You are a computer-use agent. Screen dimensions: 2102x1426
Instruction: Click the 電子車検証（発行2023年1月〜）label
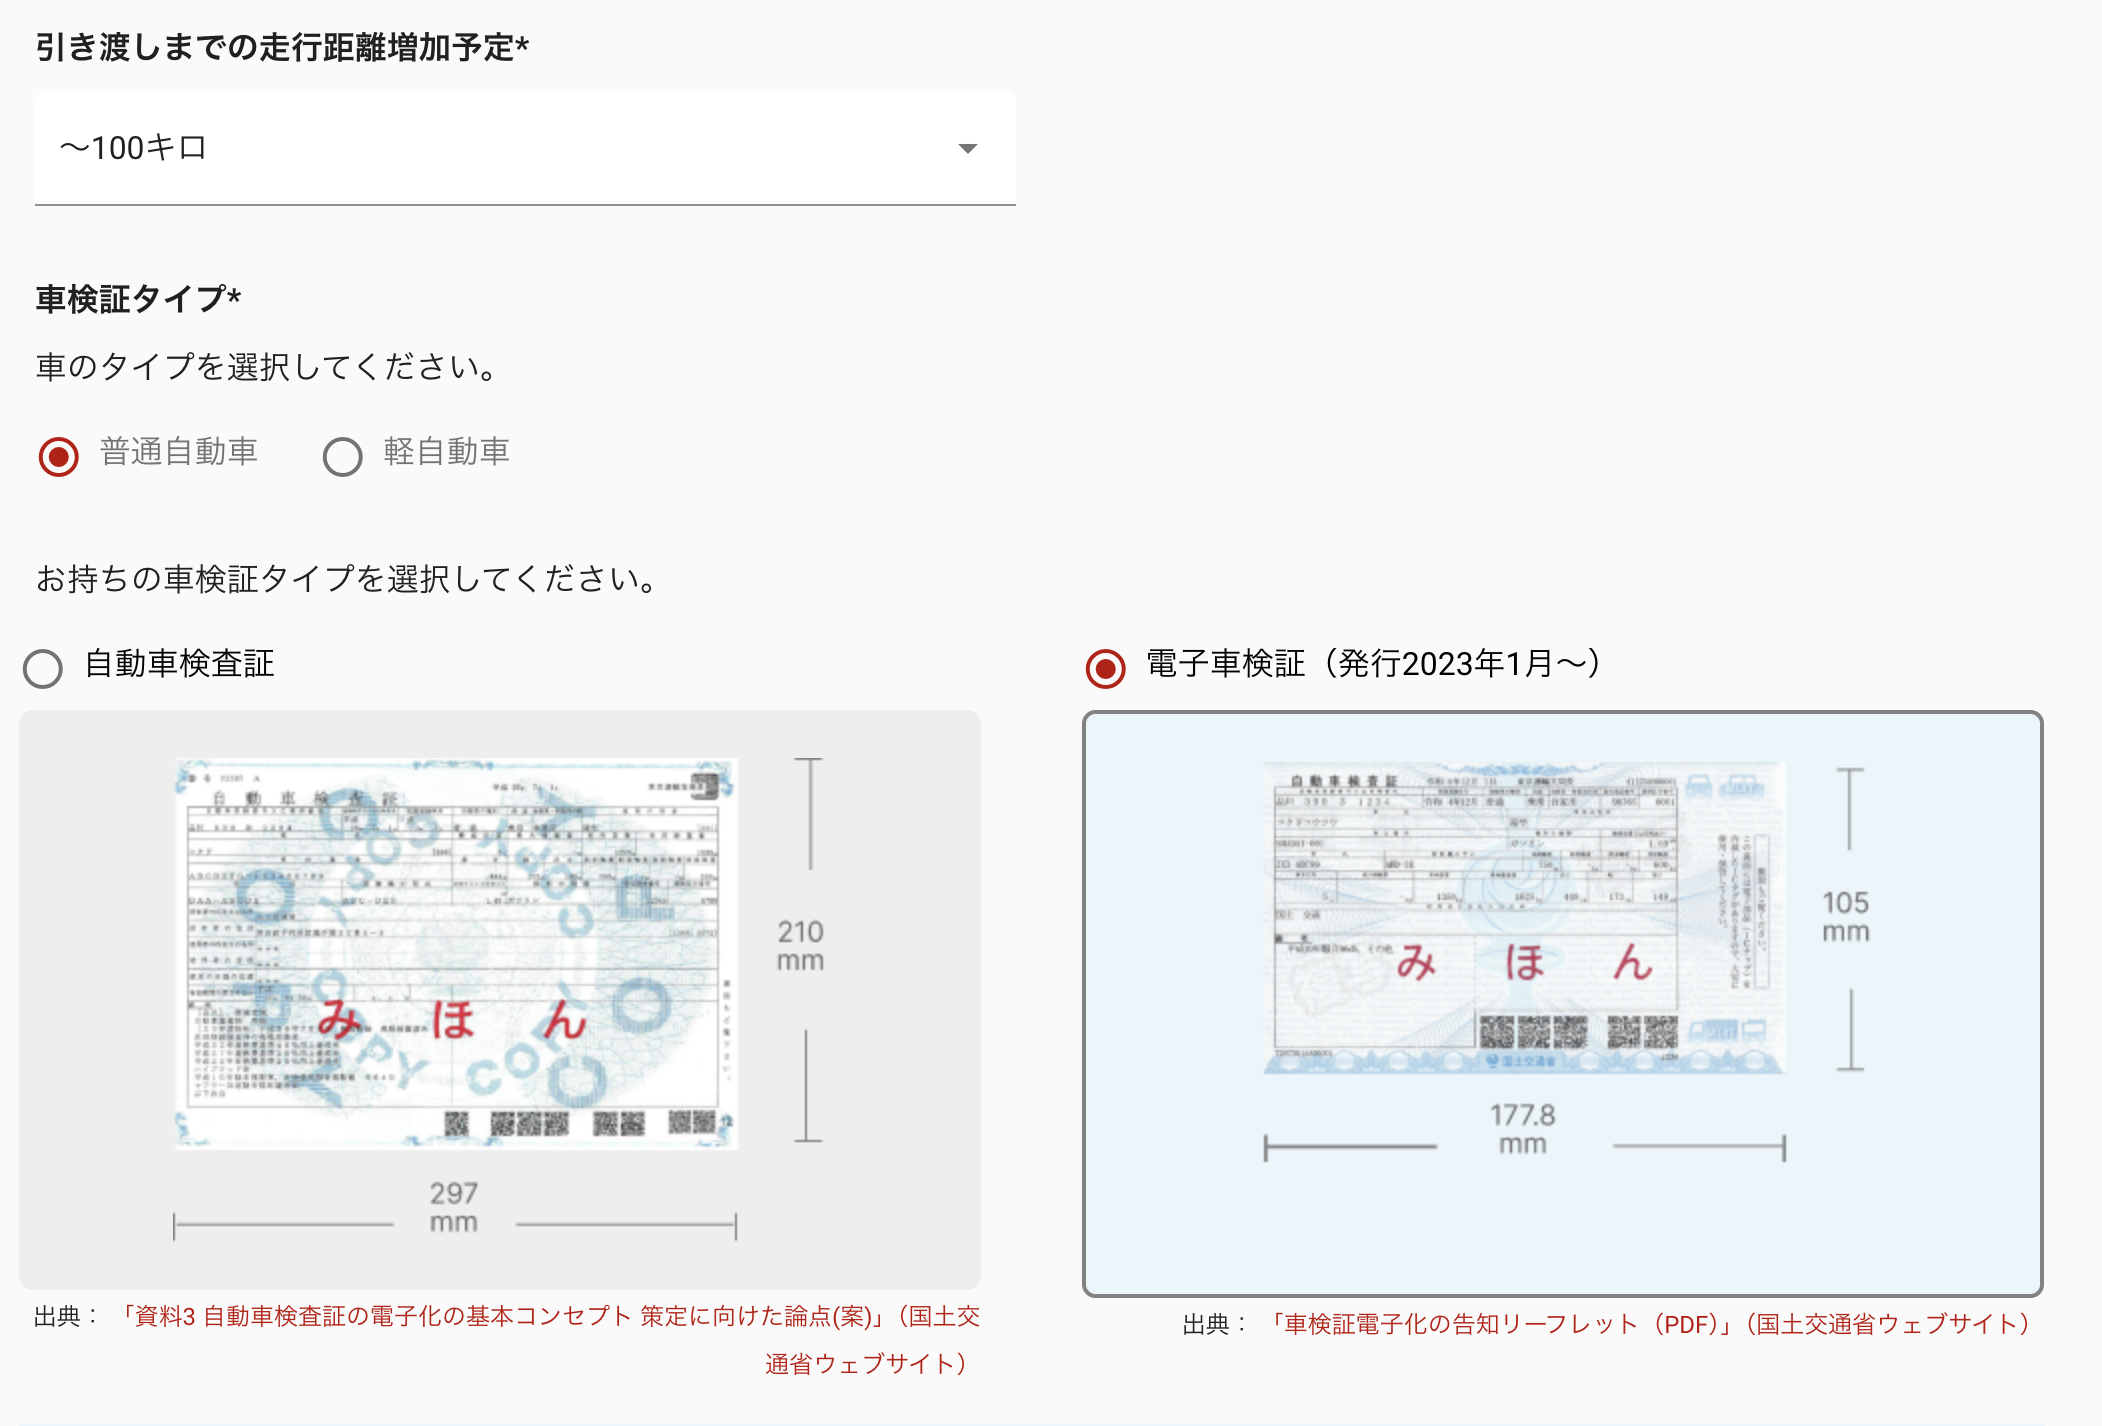tap(1373, 663)
